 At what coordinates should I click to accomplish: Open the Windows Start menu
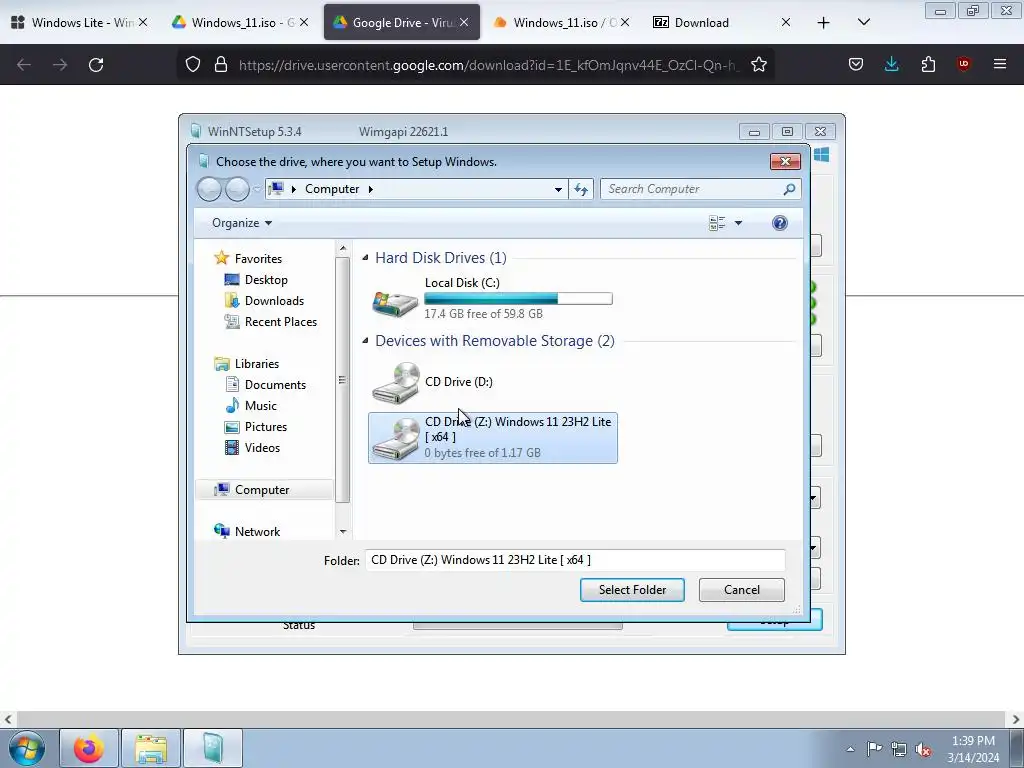point(27,748)
